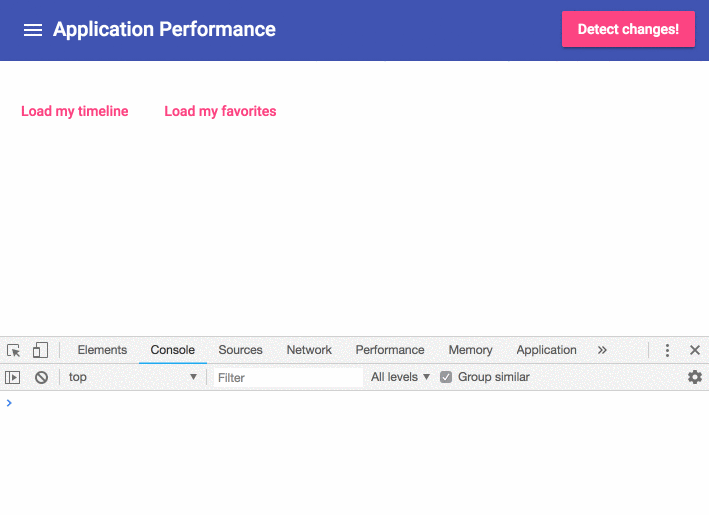709x515 pixels.
Task: Switch to the Network tab
Action: (309, 350)
